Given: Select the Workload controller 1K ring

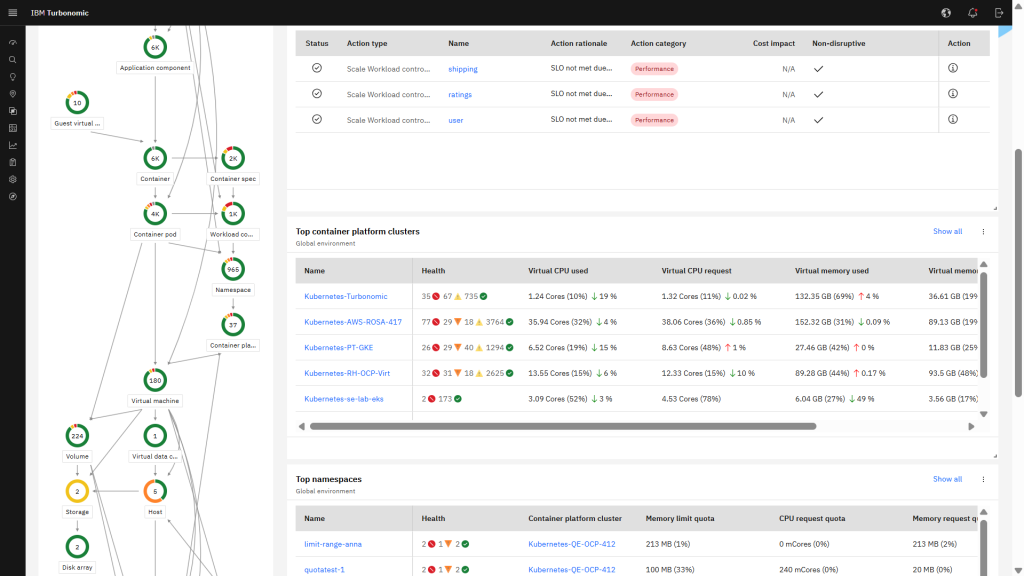Looking at the screenshot, I should point(232,214).
